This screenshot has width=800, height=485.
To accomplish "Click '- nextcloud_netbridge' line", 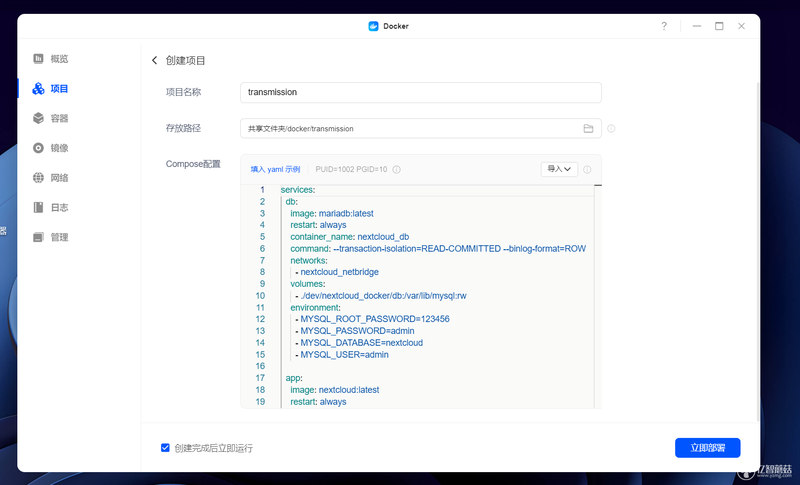I will 337,272.
